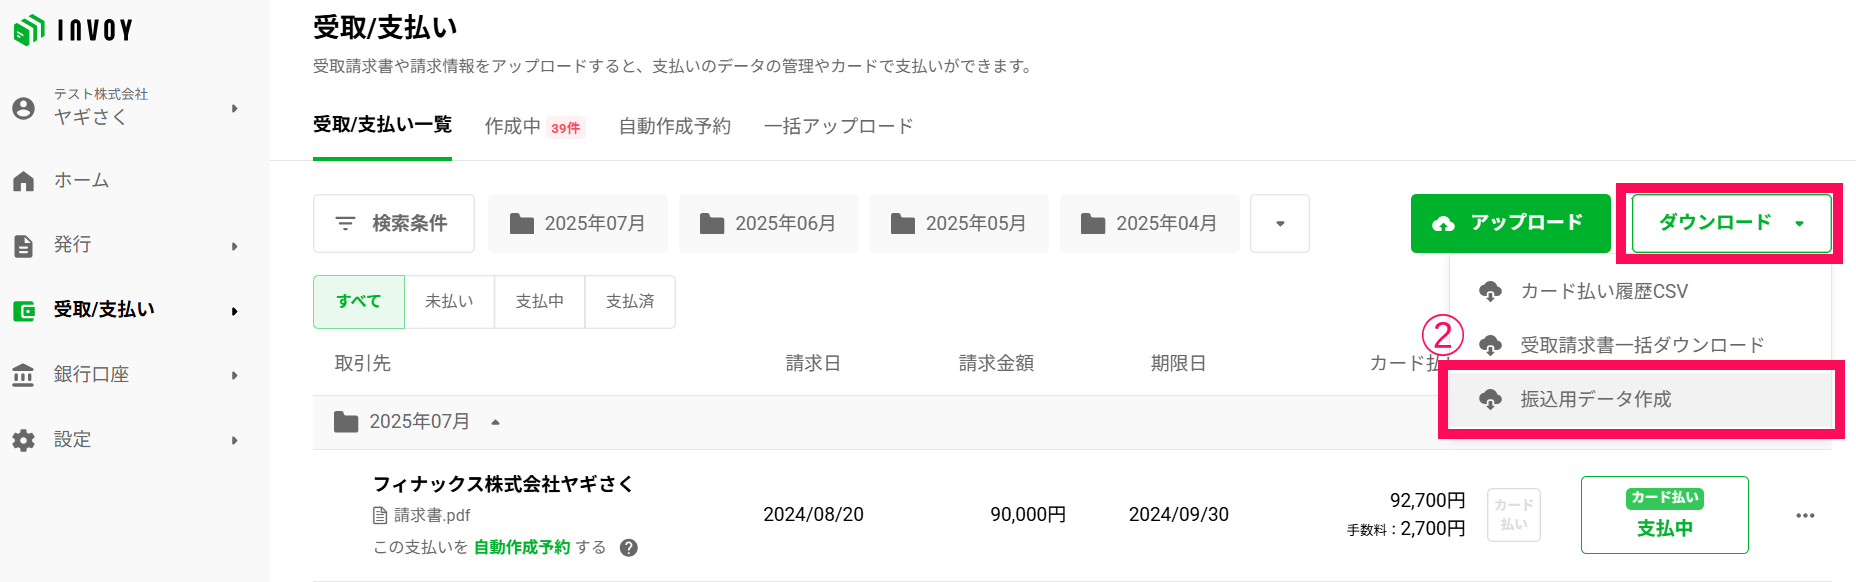Filter by 2025年06月 folder button

pyautogui.click(x=768, y=223)
